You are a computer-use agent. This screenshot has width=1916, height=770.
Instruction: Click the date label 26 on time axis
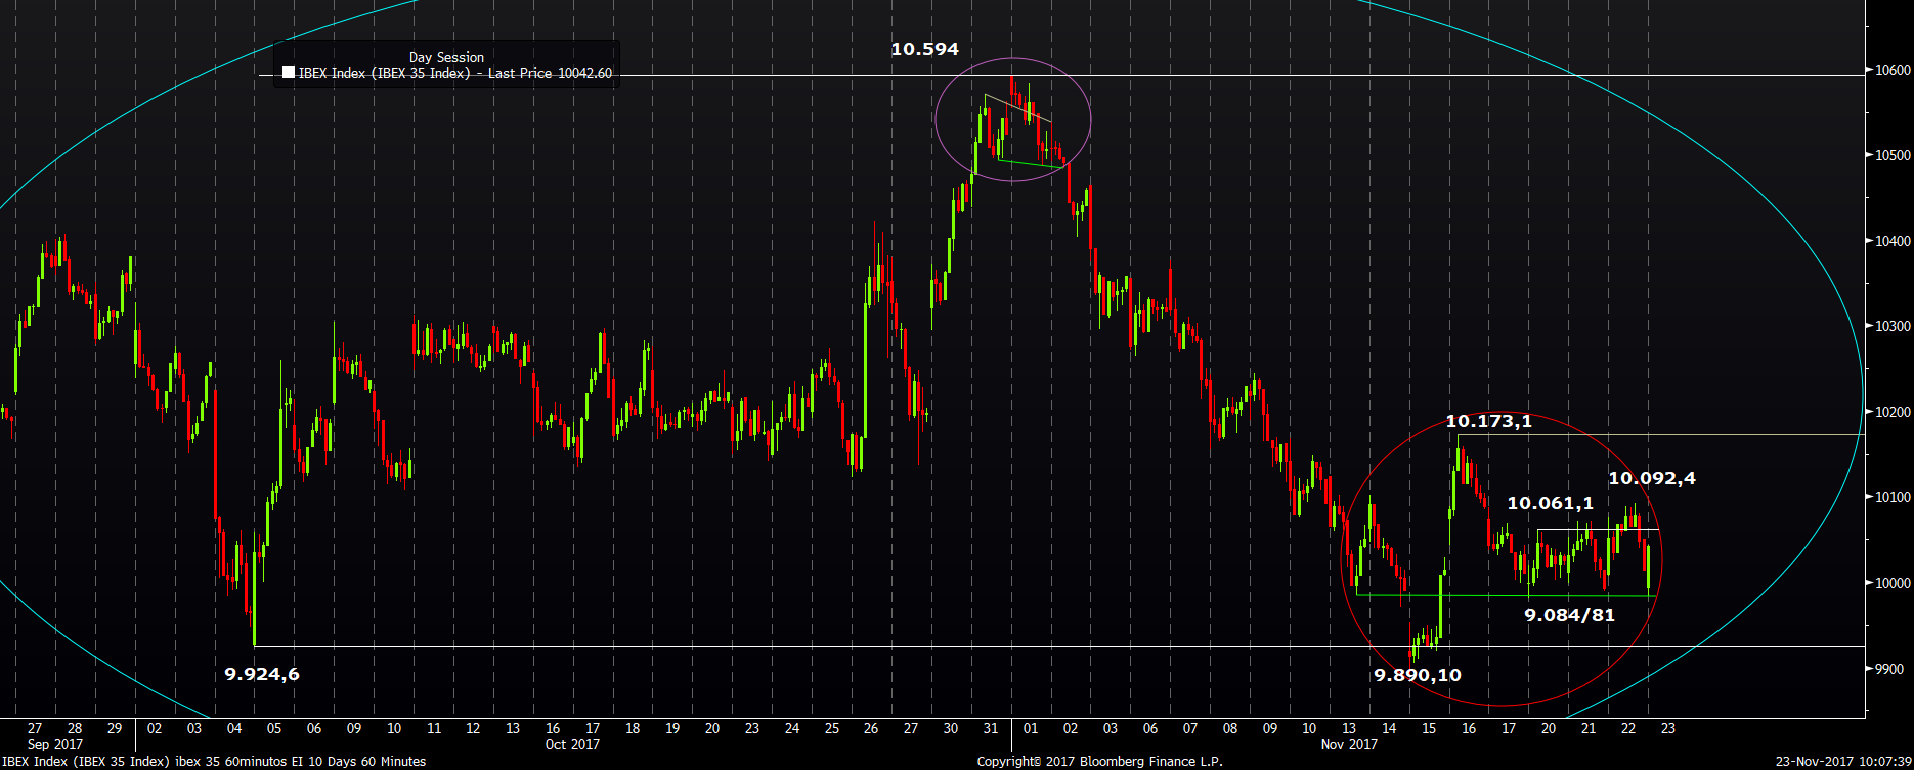click(871, 728)
